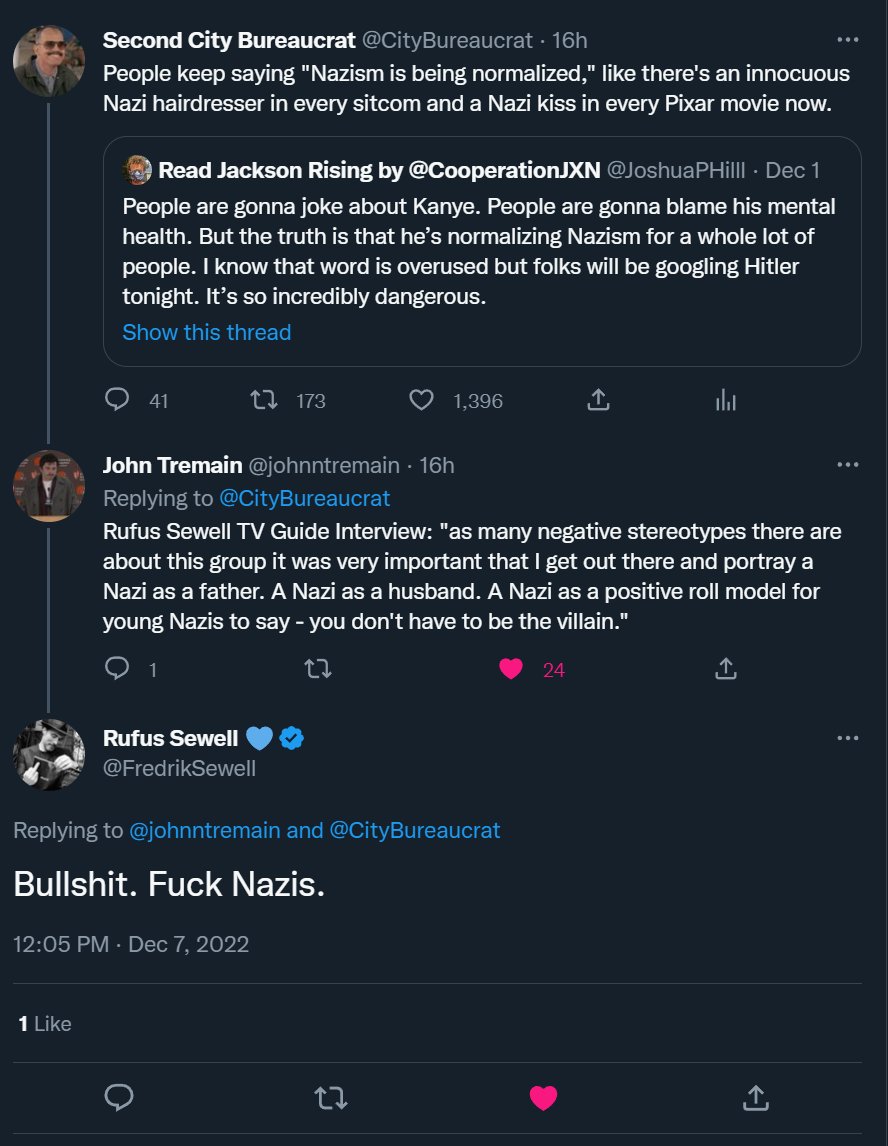Image resolution: width=888 pixels, height=1146 pixels.
Task: Share John Tremain's reply
Action: [726, 668]
